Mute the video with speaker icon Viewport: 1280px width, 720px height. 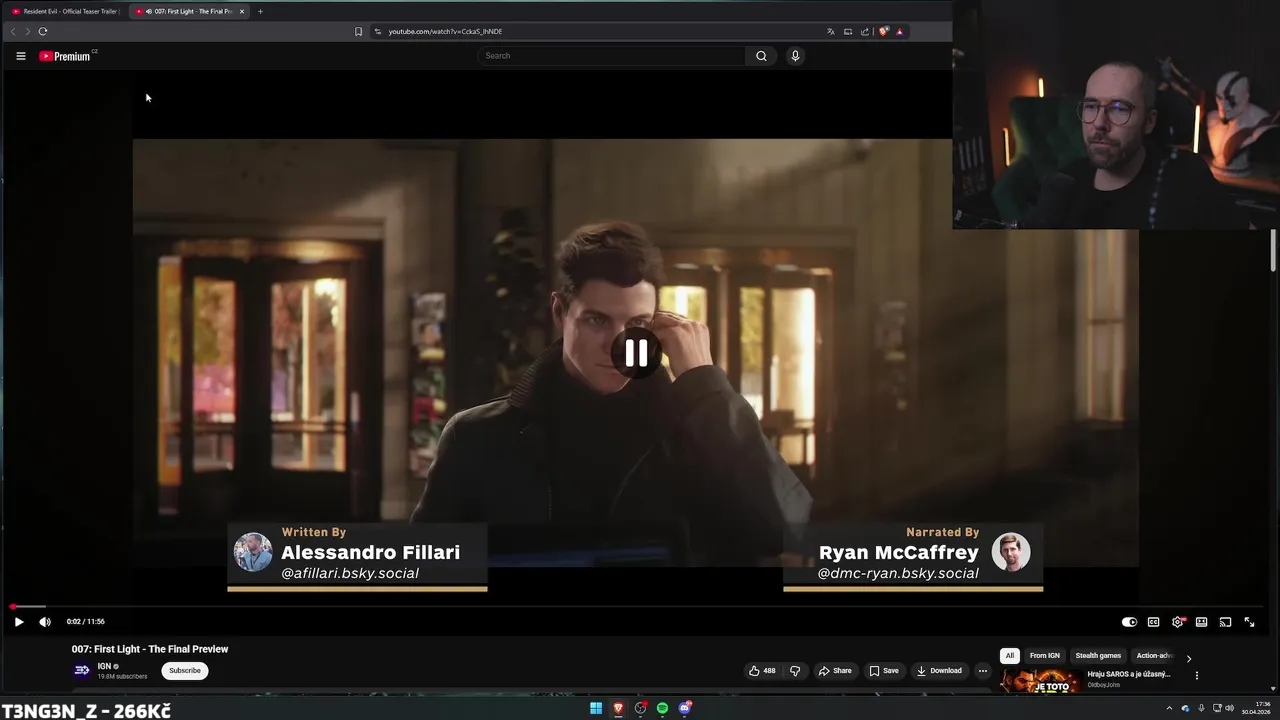45,622
